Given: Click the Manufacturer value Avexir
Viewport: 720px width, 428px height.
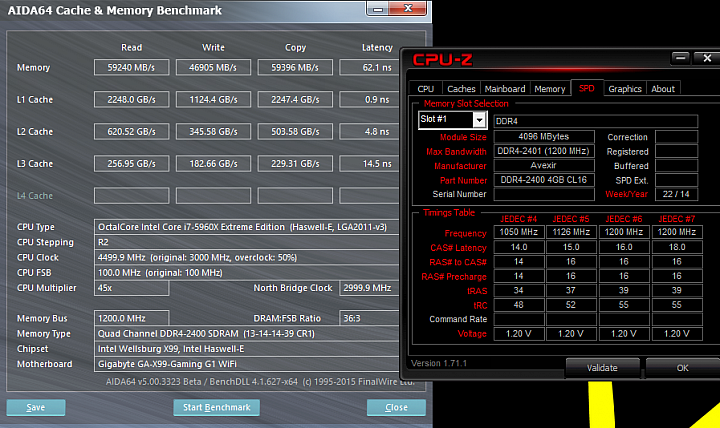Looking at the screenshot, I should coord(544,165).
